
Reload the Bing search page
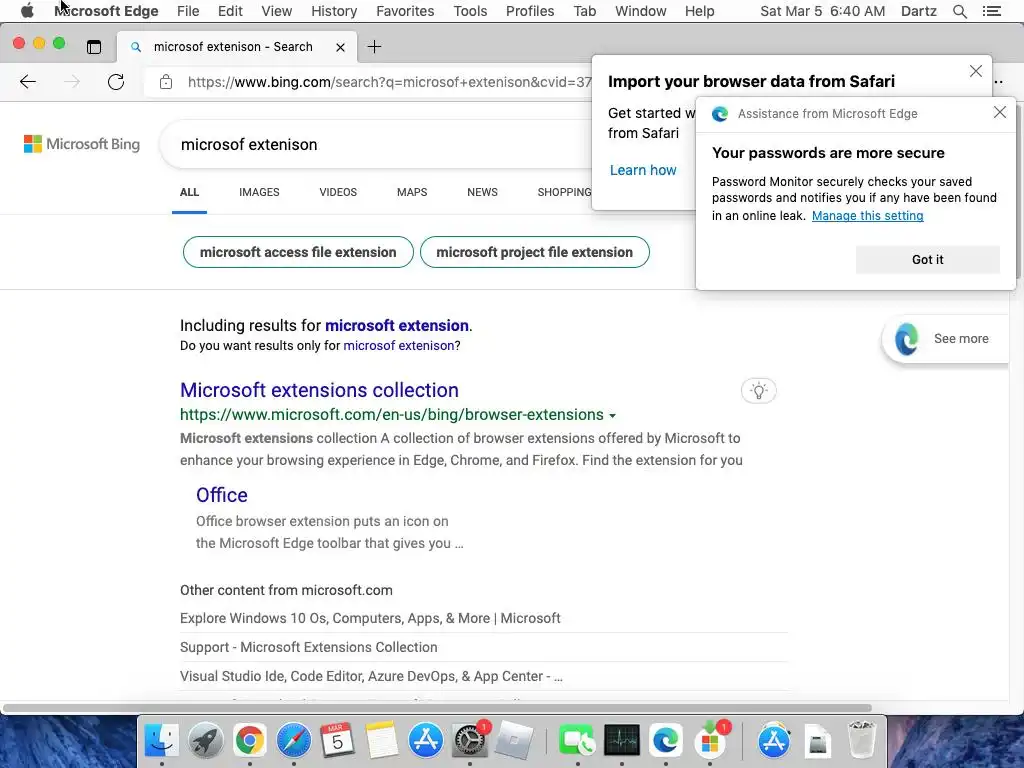pyautogui.click(x=116, y=82)
